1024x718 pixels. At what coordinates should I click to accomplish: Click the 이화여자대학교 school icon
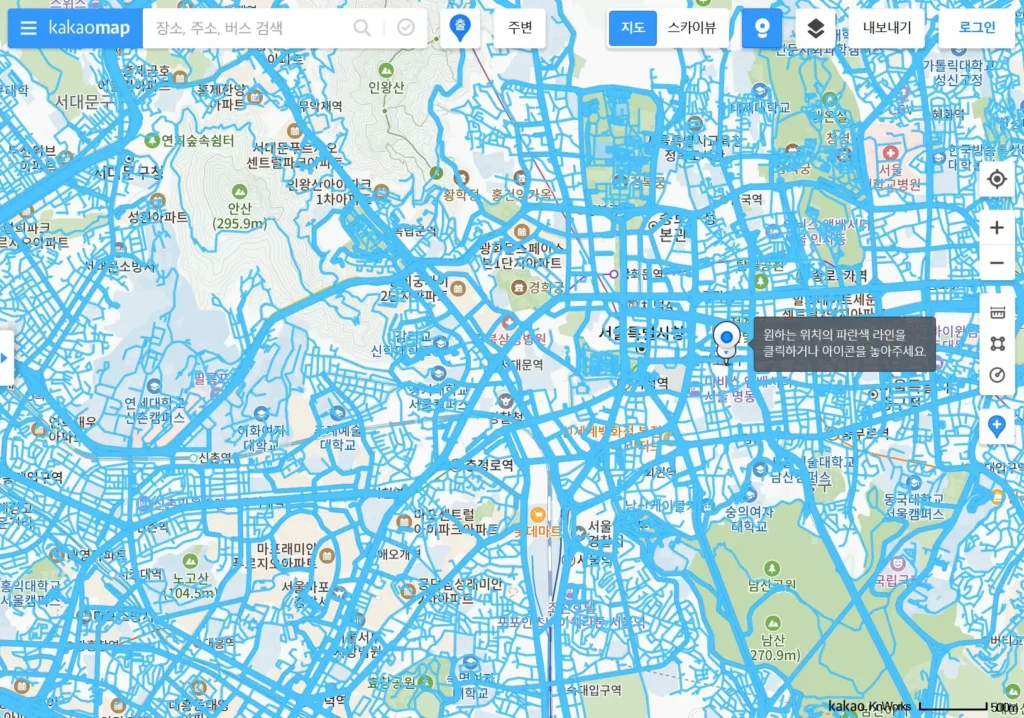pyautogui.click(x=262, y=414)
